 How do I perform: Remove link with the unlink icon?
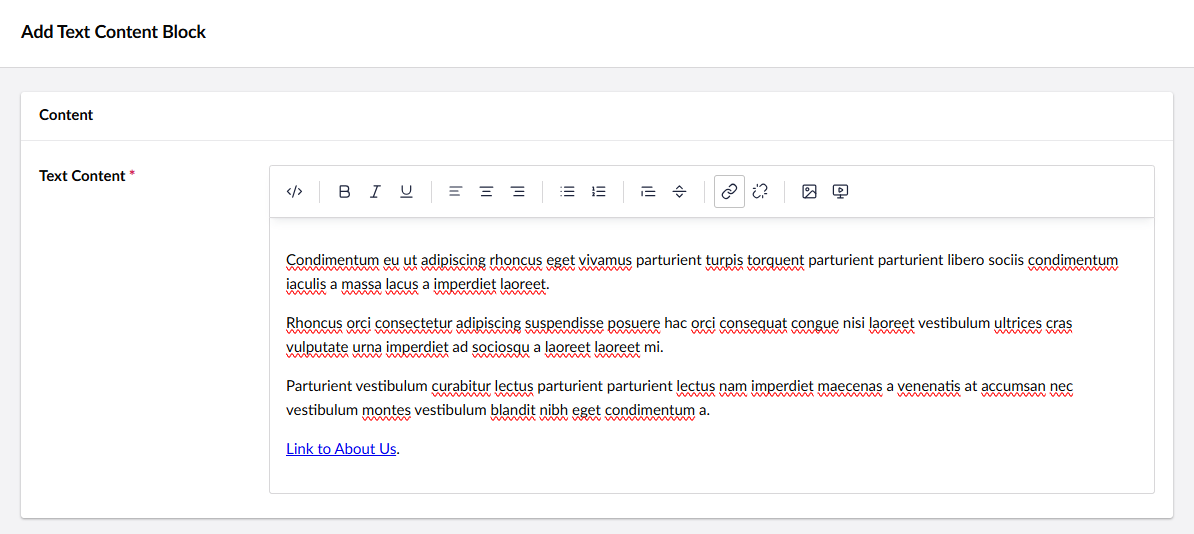pyautogui.click(x=760, y=192)
